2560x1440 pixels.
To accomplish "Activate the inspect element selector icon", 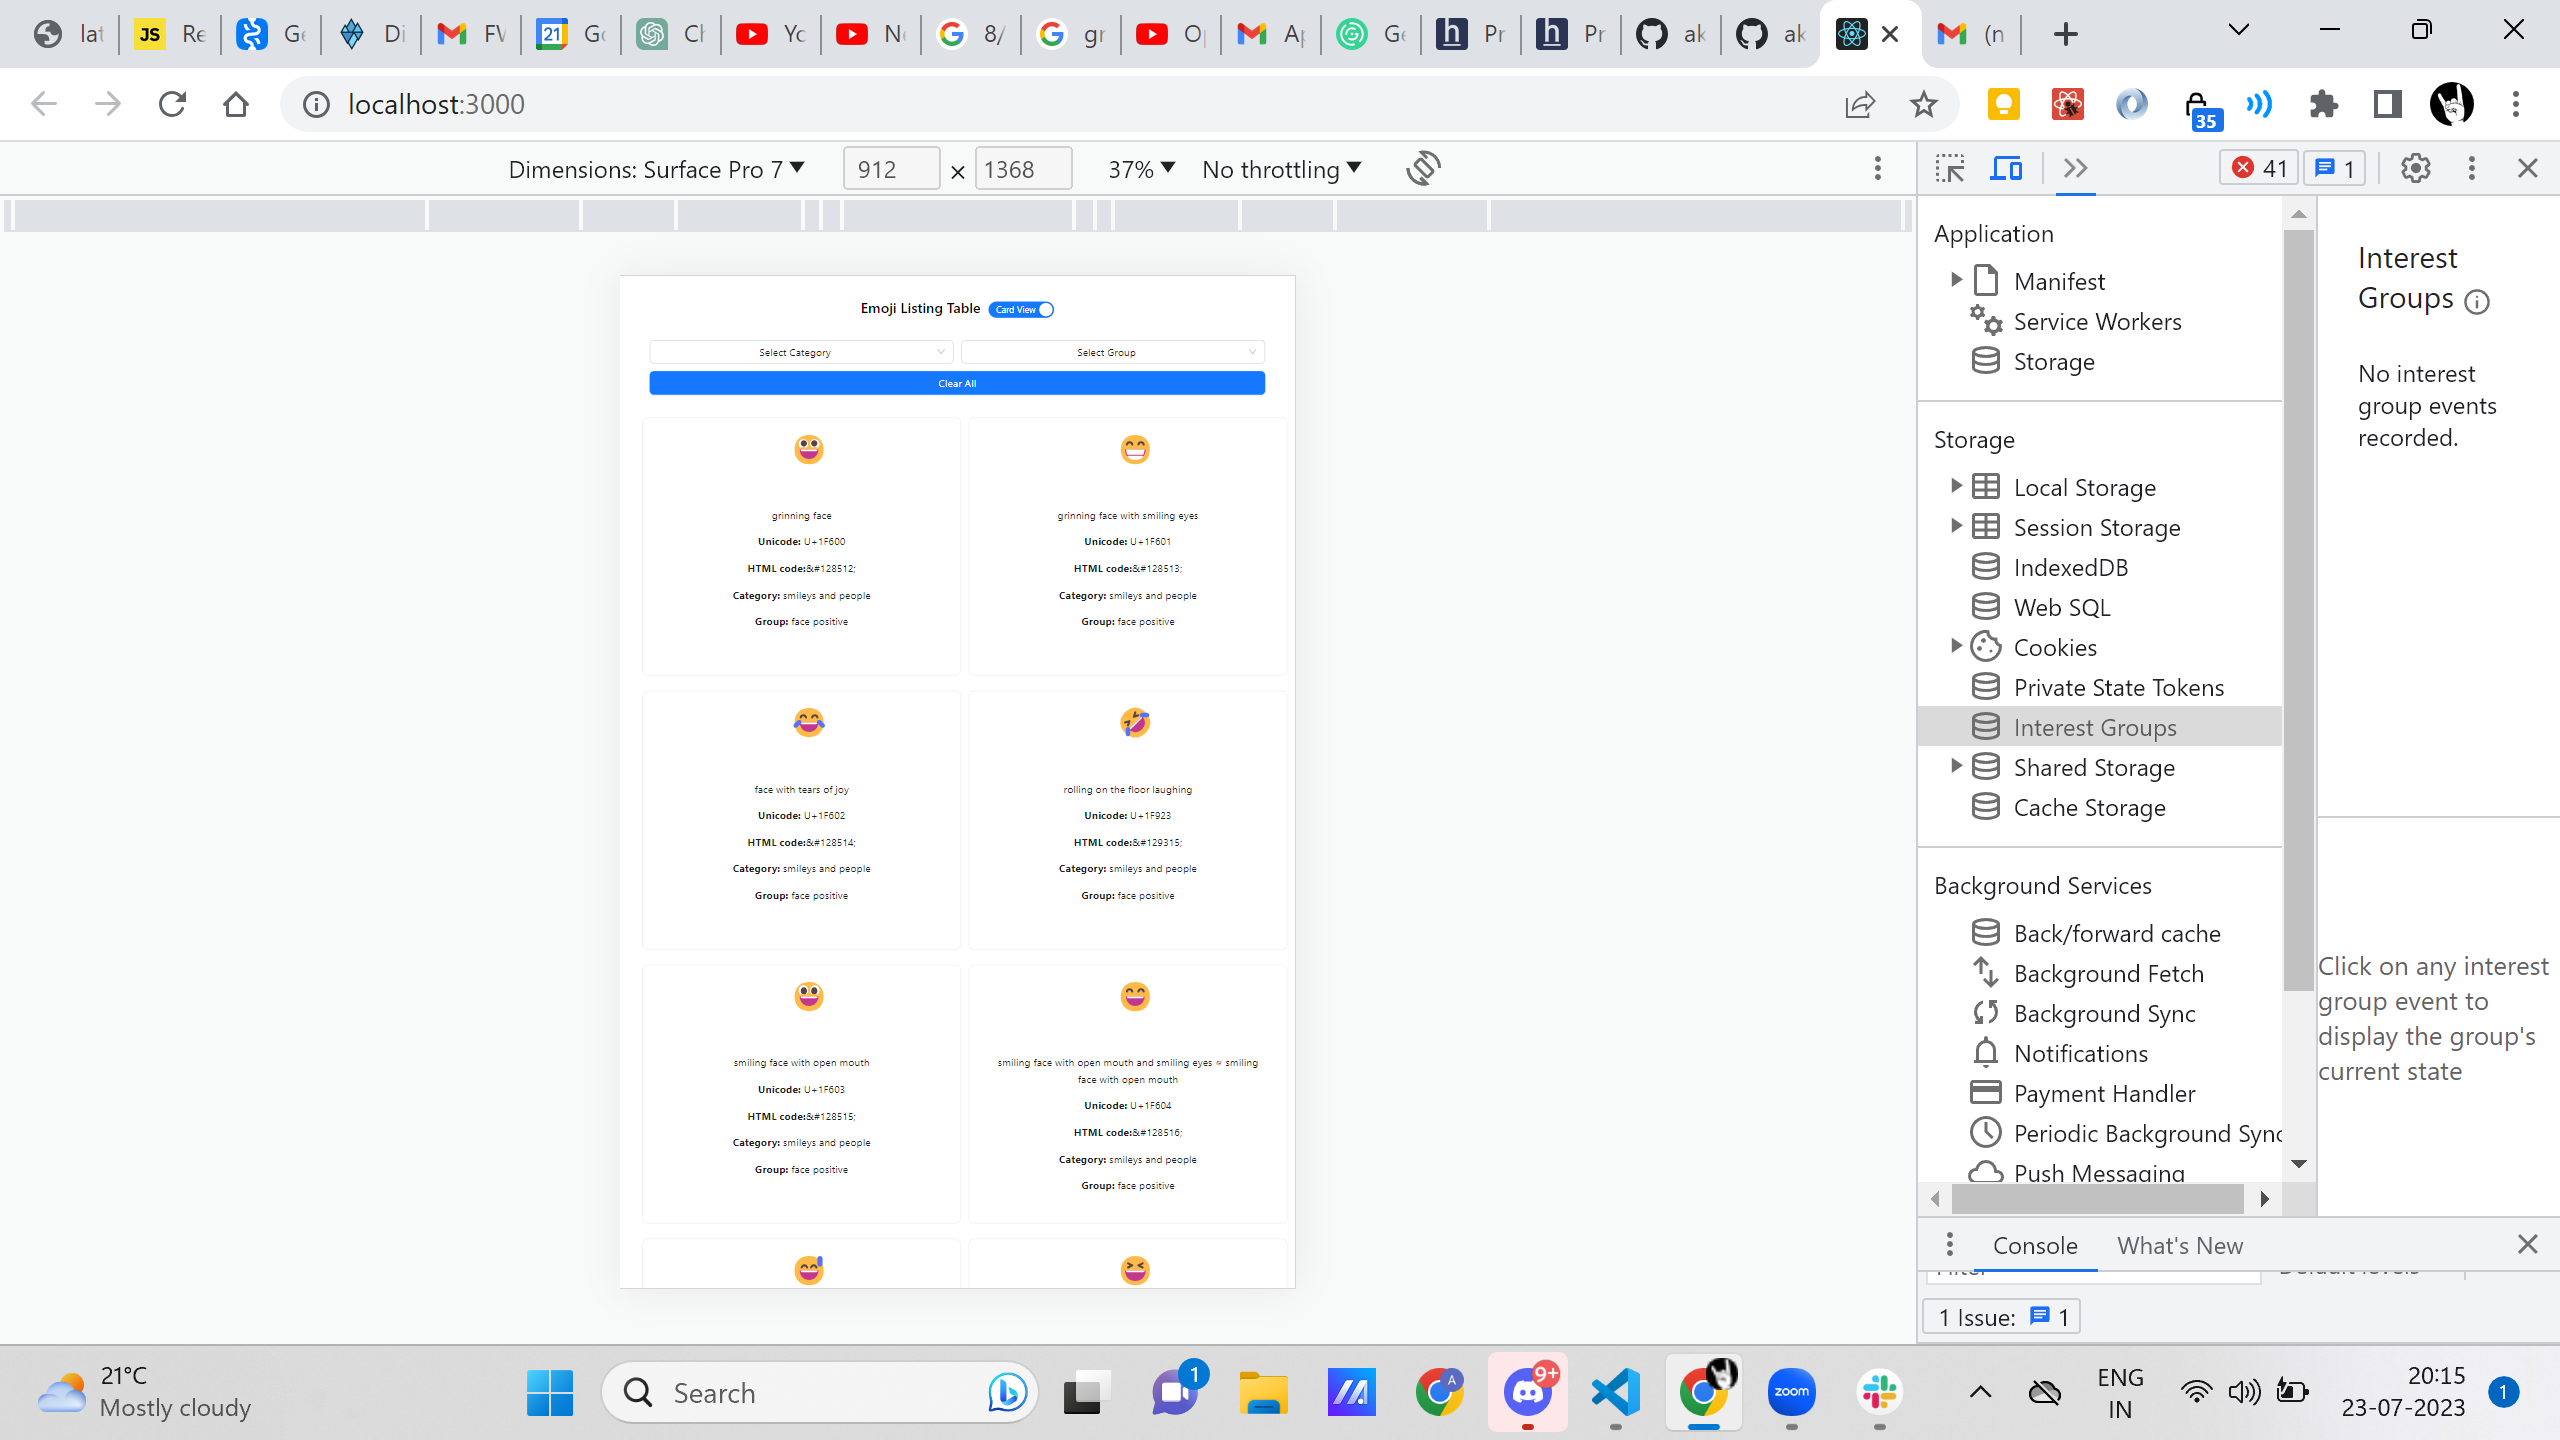I will pyautogui.click(x=1949, y=168).
